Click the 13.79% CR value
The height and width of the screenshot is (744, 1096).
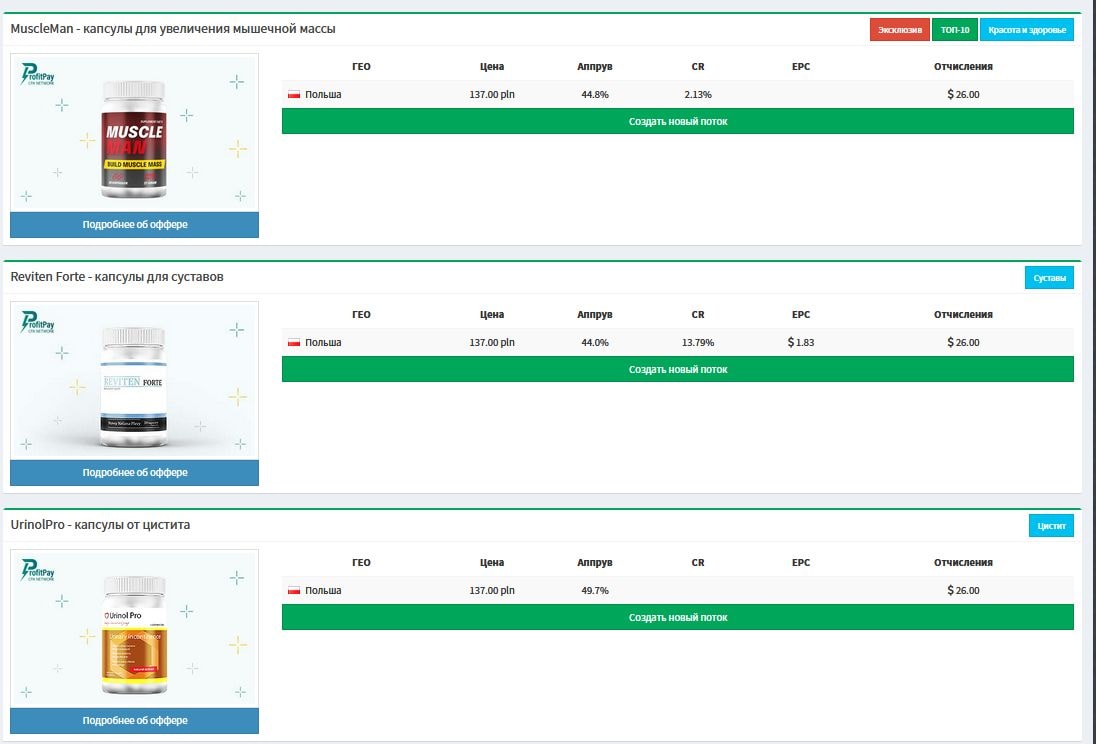[698, 343]
